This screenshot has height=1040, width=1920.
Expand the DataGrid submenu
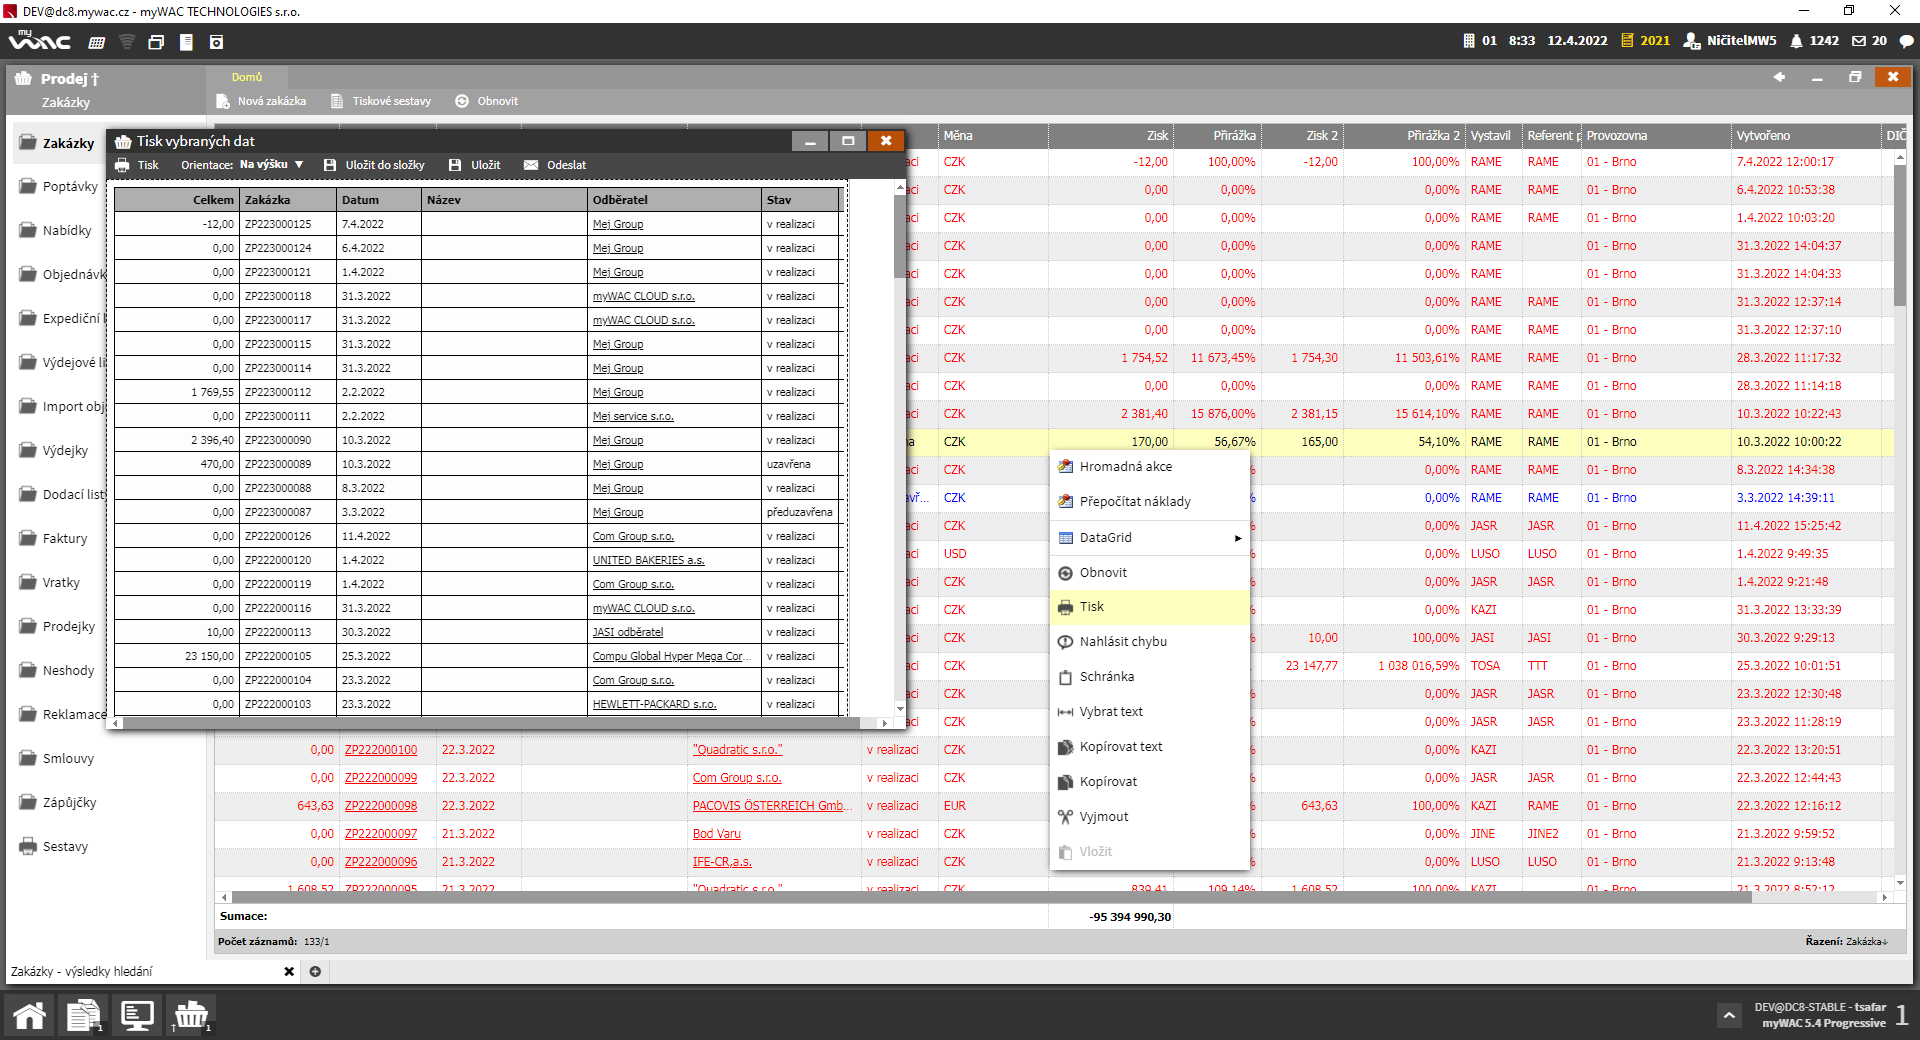[x=1150, y=538]
